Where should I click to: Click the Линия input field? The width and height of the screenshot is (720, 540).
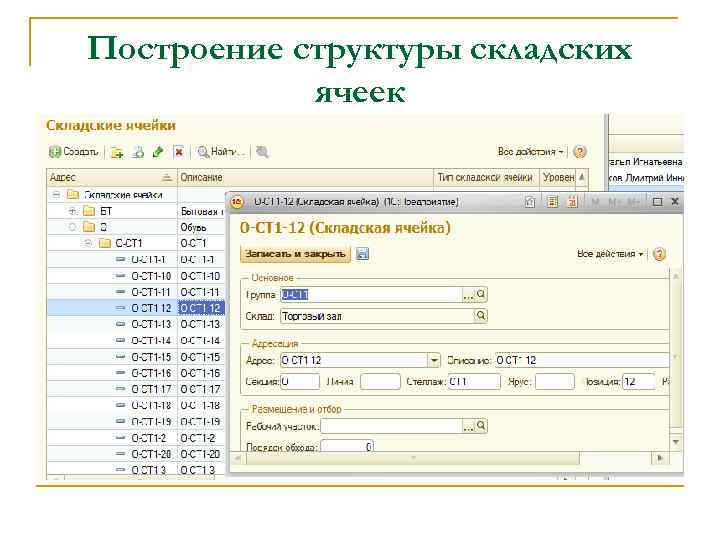click(380, 382)
